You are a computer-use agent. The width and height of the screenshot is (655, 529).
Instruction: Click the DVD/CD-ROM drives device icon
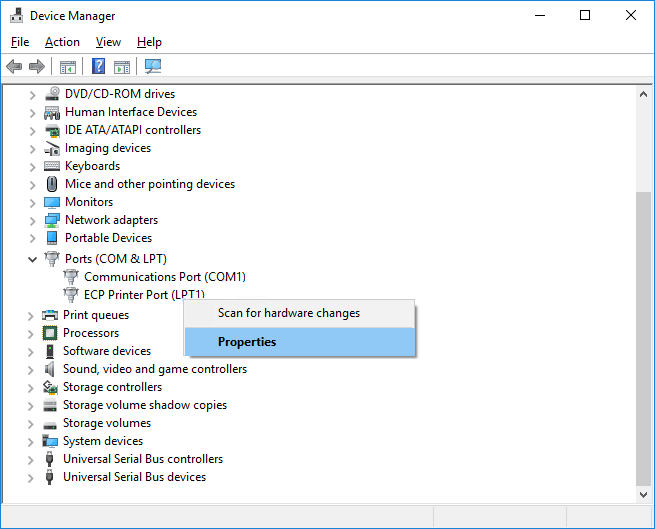point(52,94)
